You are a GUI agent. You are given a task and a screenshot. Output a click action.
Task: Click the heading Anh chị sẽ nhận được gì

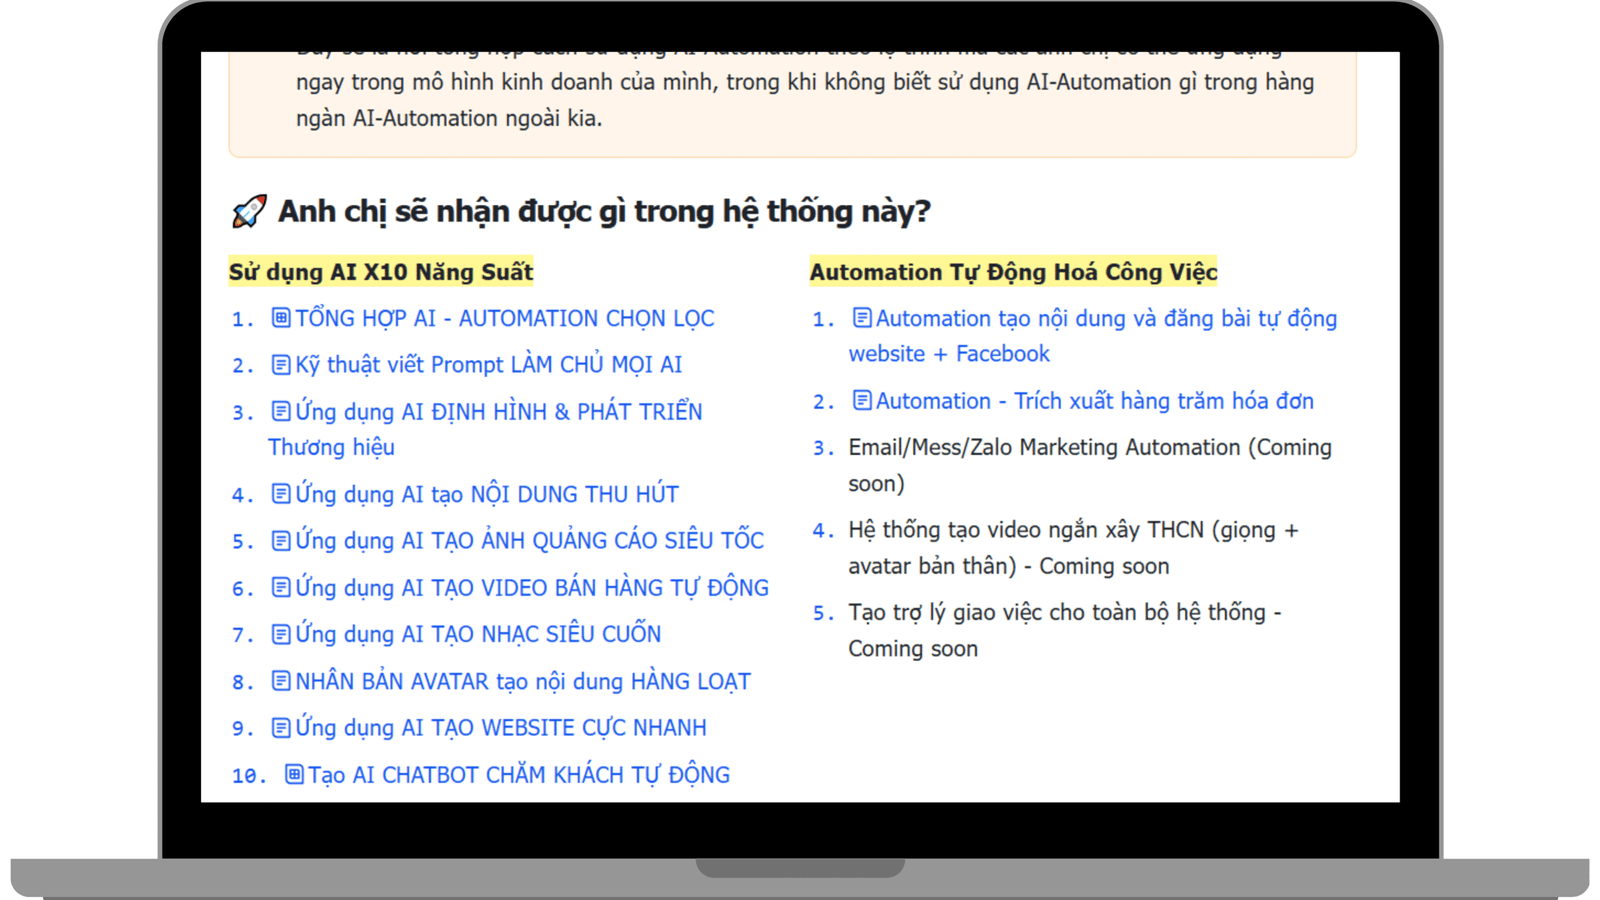coord(604,211)
